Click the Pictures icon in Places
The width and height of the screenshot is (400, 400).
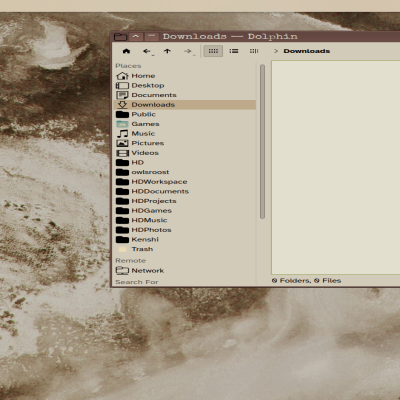point(122,143)
